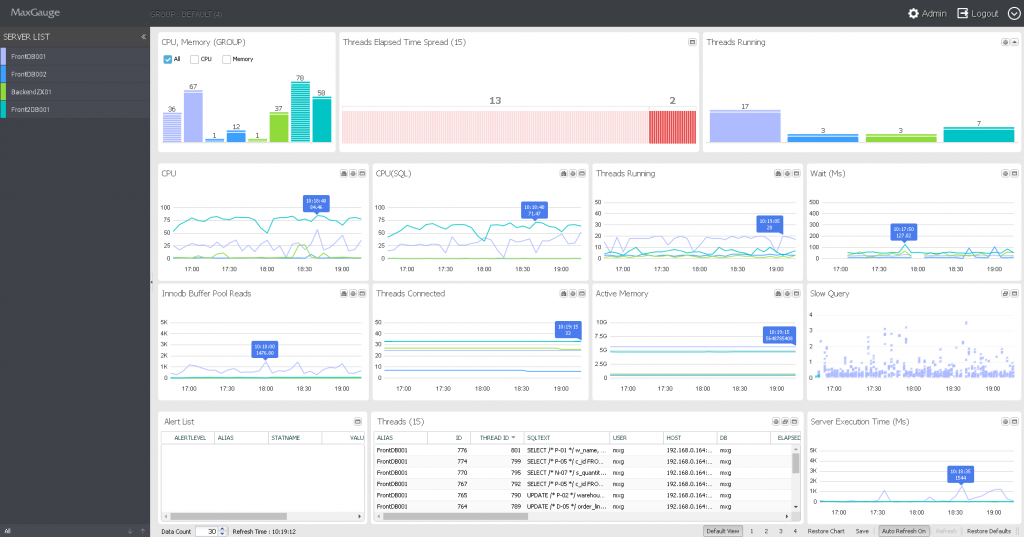Collapse the top Threads Running bar panel
The height and width of the screenshot is (537, 1024).
tap(1014, 42)
